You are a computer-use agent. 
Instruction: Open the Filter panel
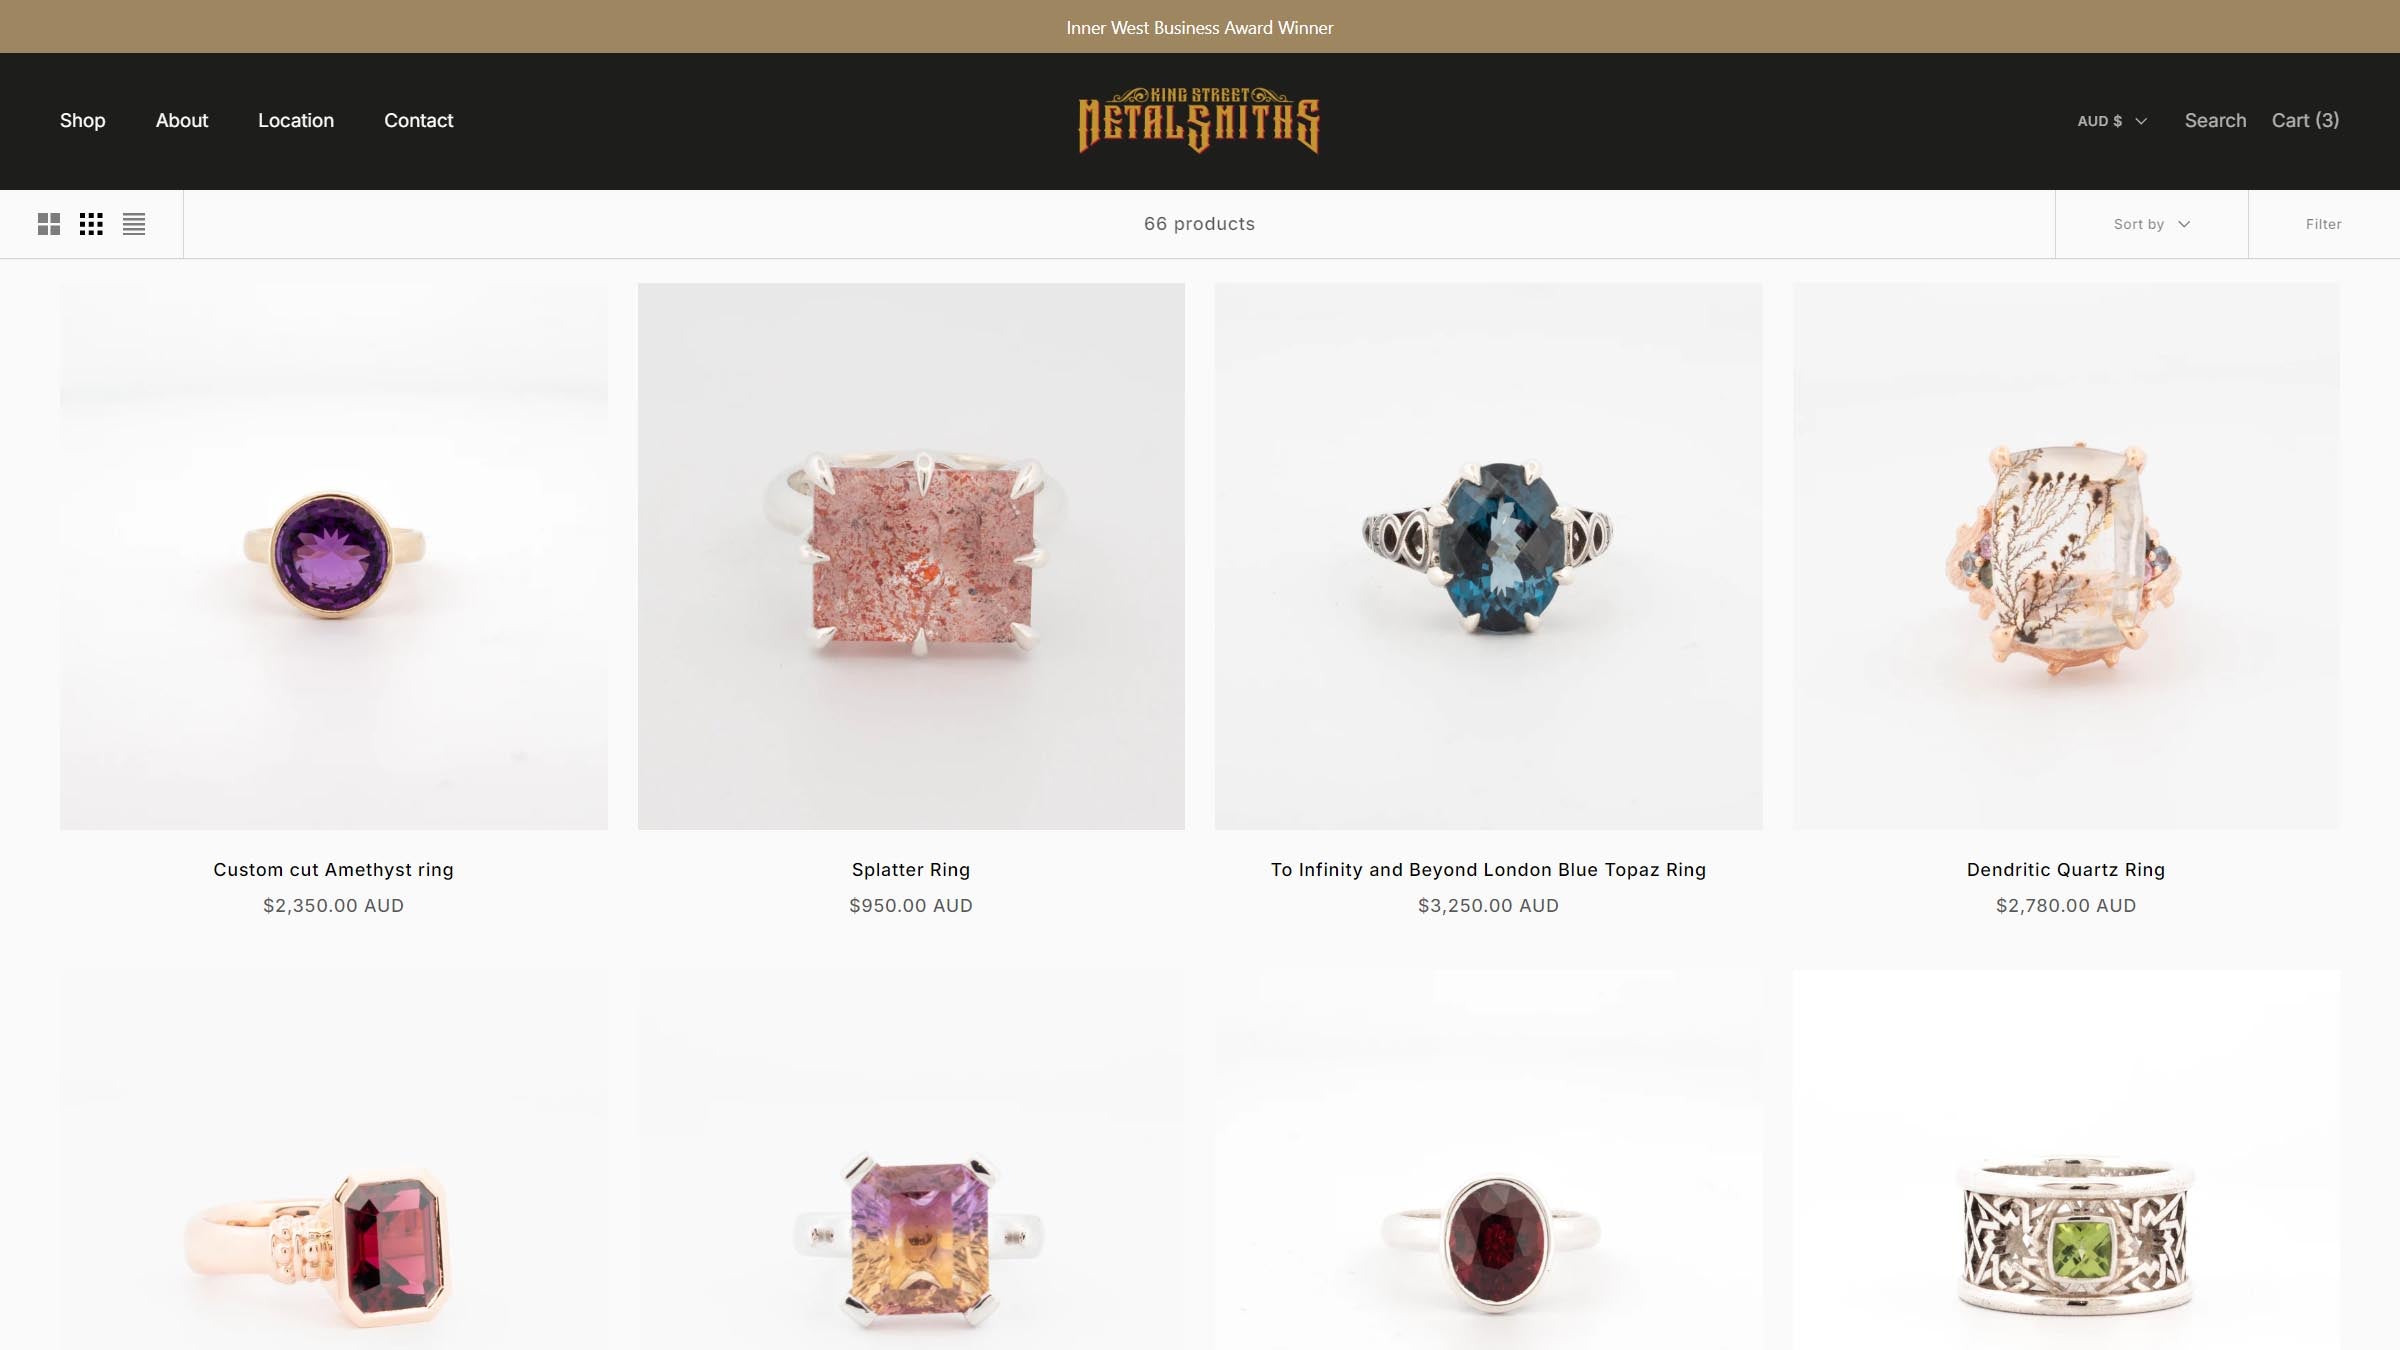(x=2323, y=224)
